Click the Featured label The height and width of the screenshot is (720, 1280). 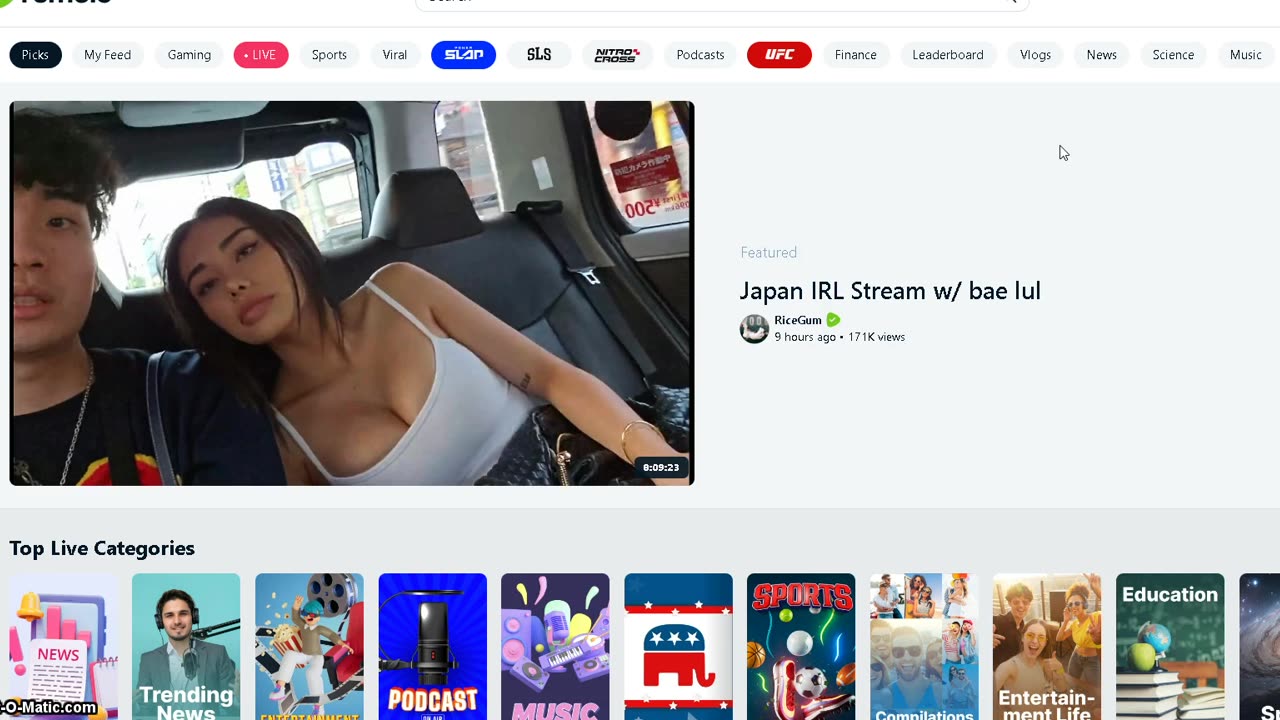point(768,253)
